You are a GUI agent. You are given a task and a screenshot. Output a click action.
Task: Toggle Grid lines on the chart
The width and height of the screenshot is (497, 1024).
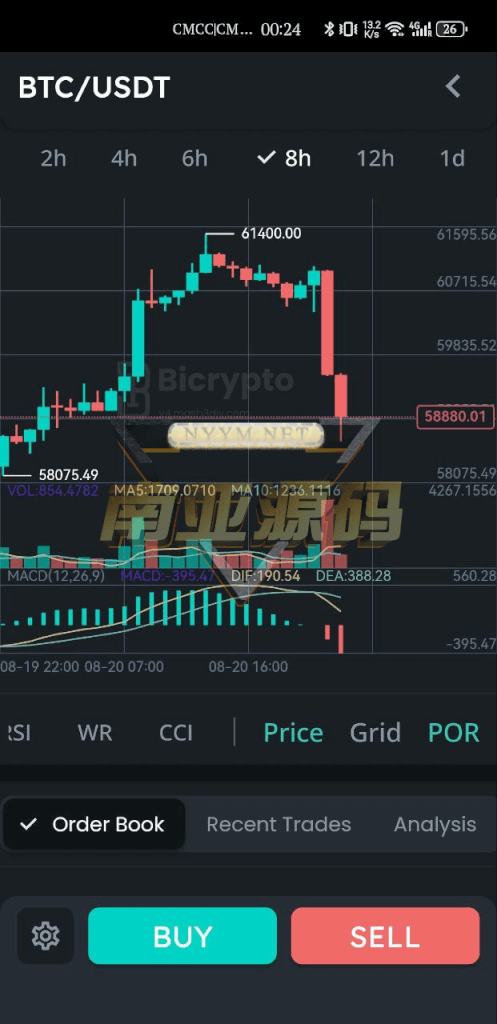pyautogui.click(x=375, y=733)
